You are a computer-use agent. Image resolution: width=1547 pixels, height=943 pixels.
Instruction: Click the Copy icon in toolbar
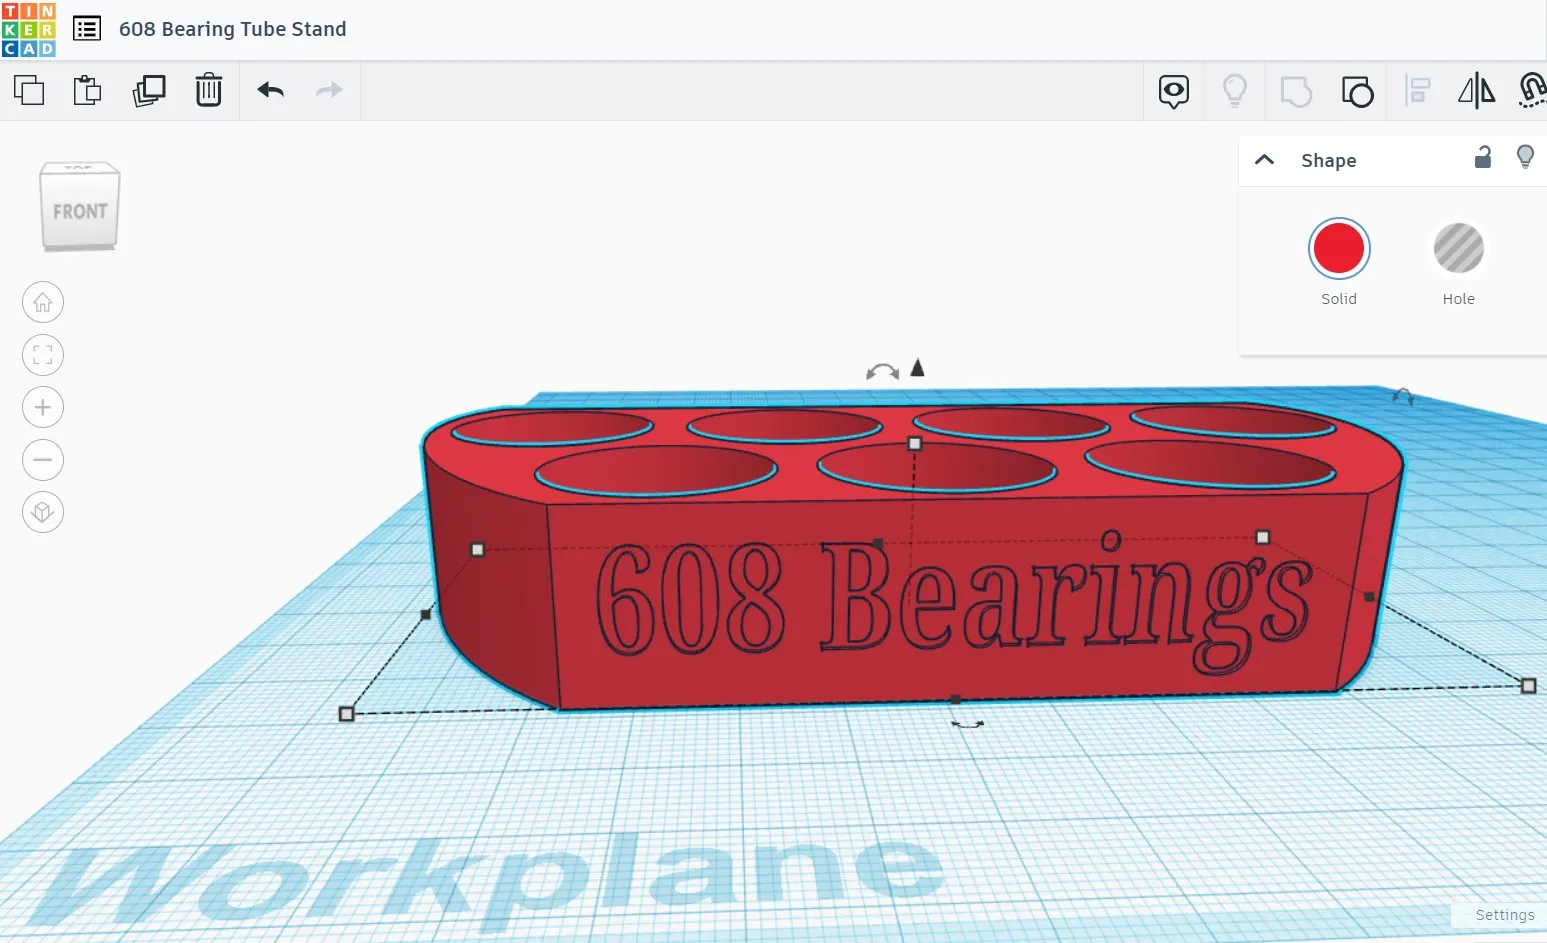pyautogui.click(x=29, y=91)
